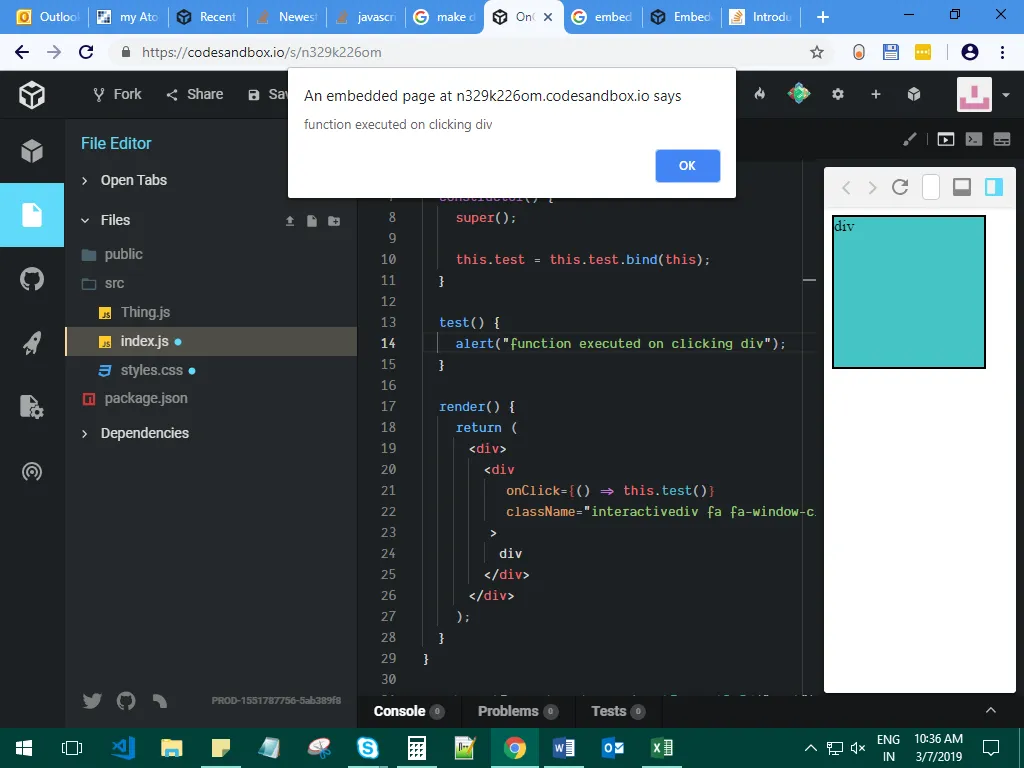Image resolution: width=1024 pixels, height=768 pixels.
Task: Share the sandbox
Action: [x=195, y=95]
